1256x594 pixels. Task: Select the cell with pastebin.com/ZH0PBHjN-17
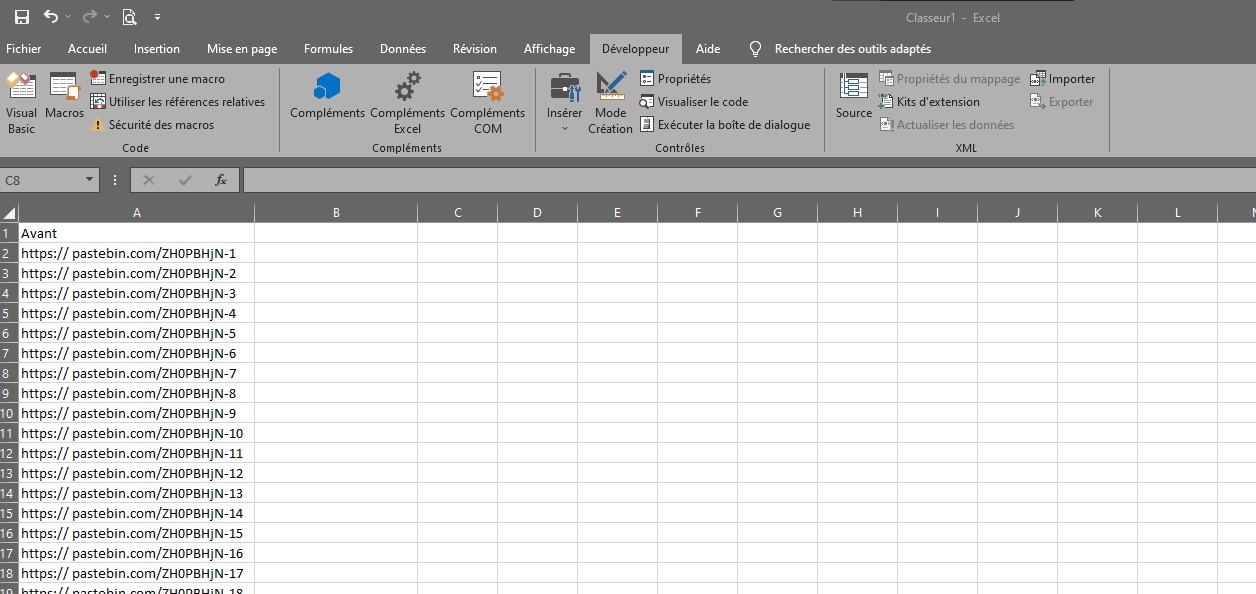[136, 573]
